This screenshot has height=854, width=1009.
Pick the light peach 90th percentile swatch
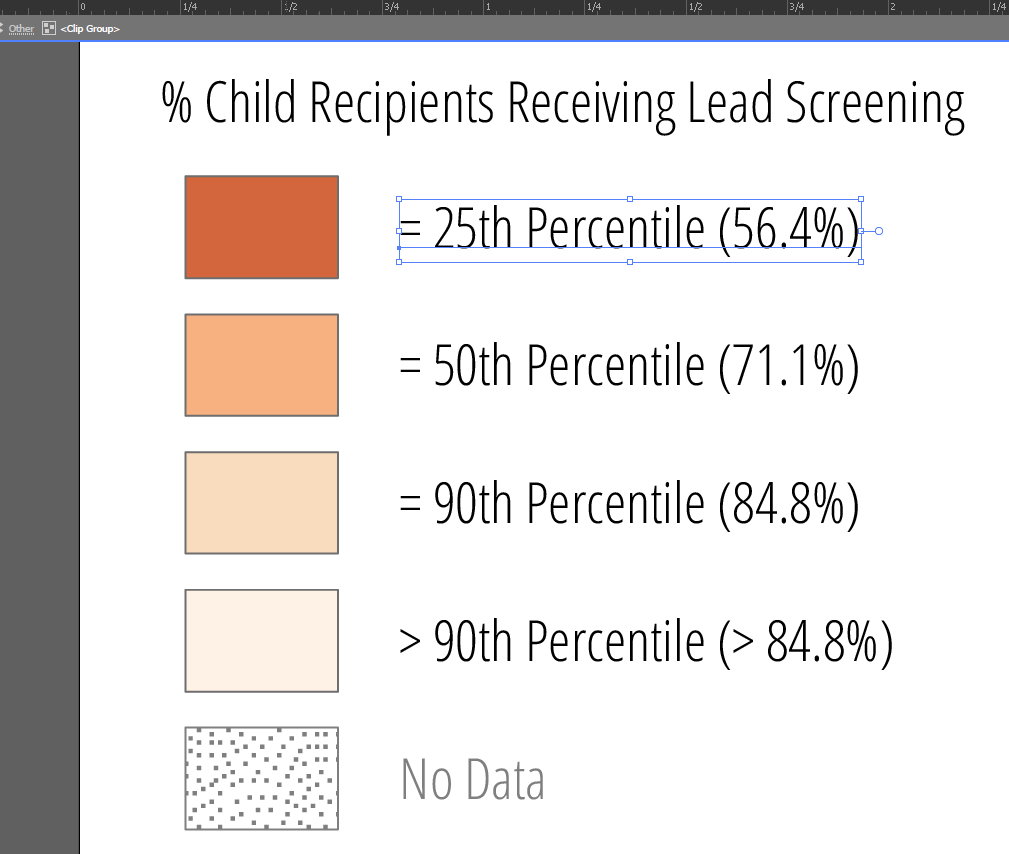tap(262, 503)
